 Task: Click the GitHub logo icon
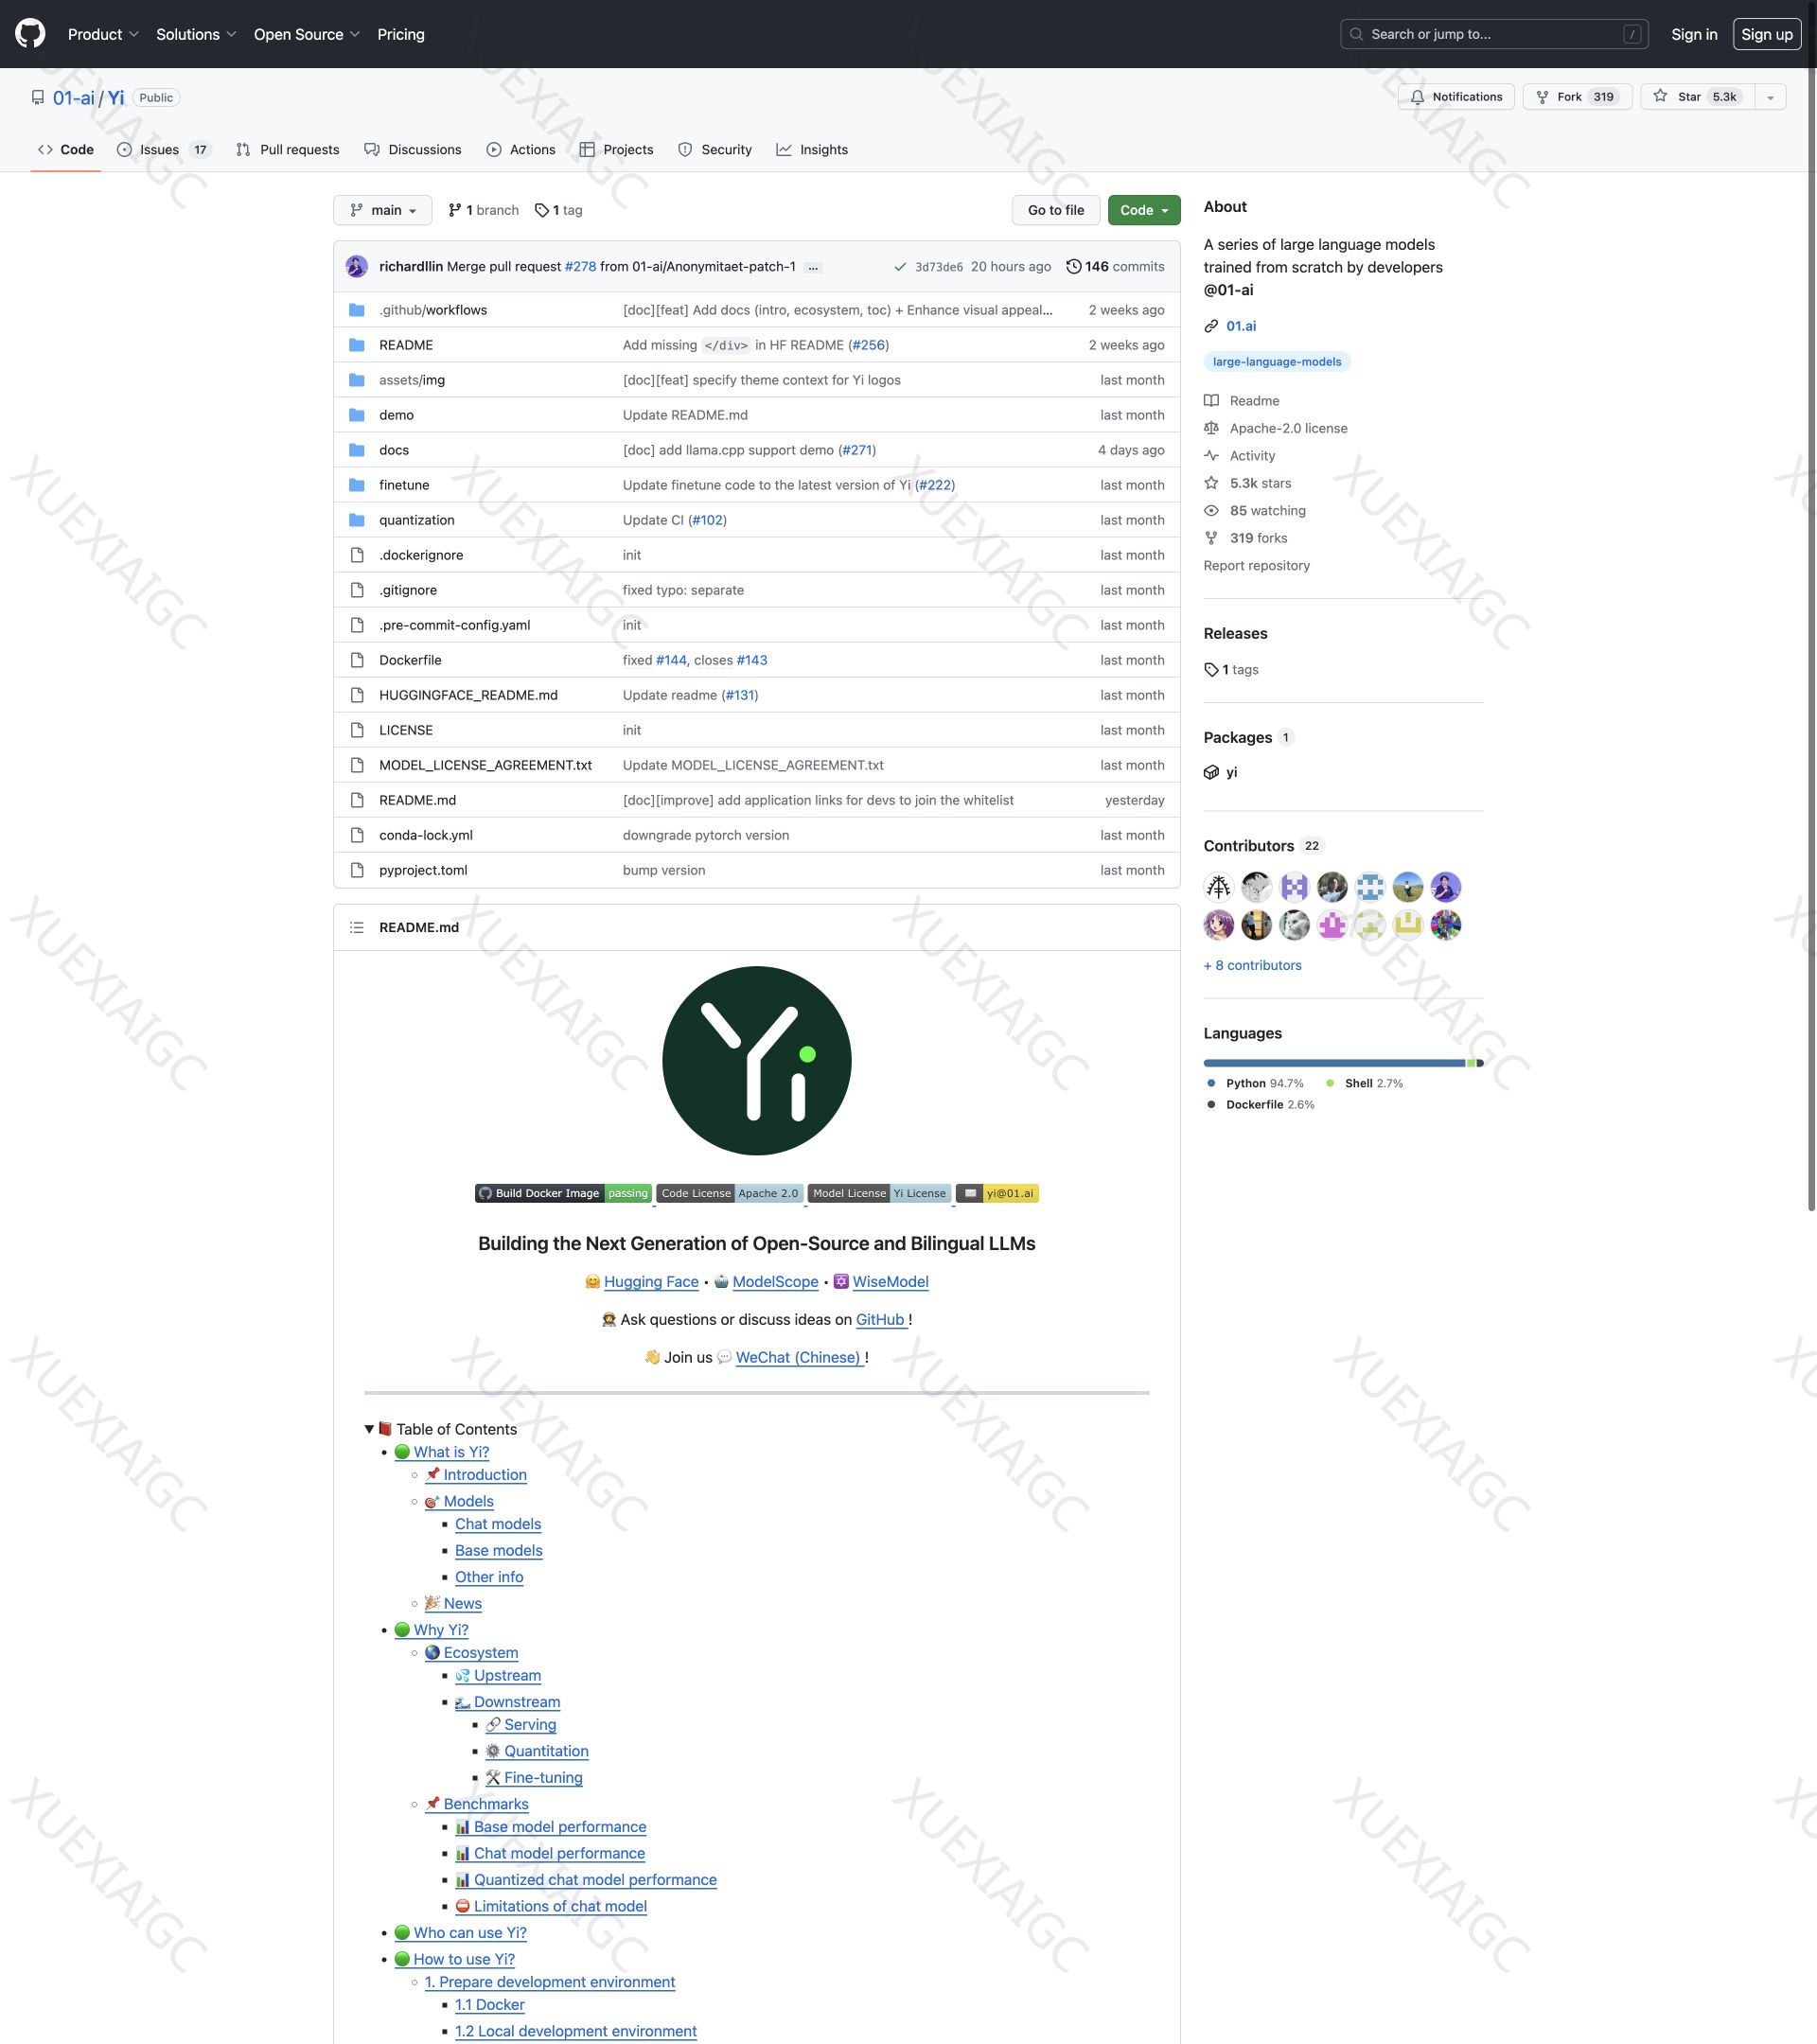(30, 34)
